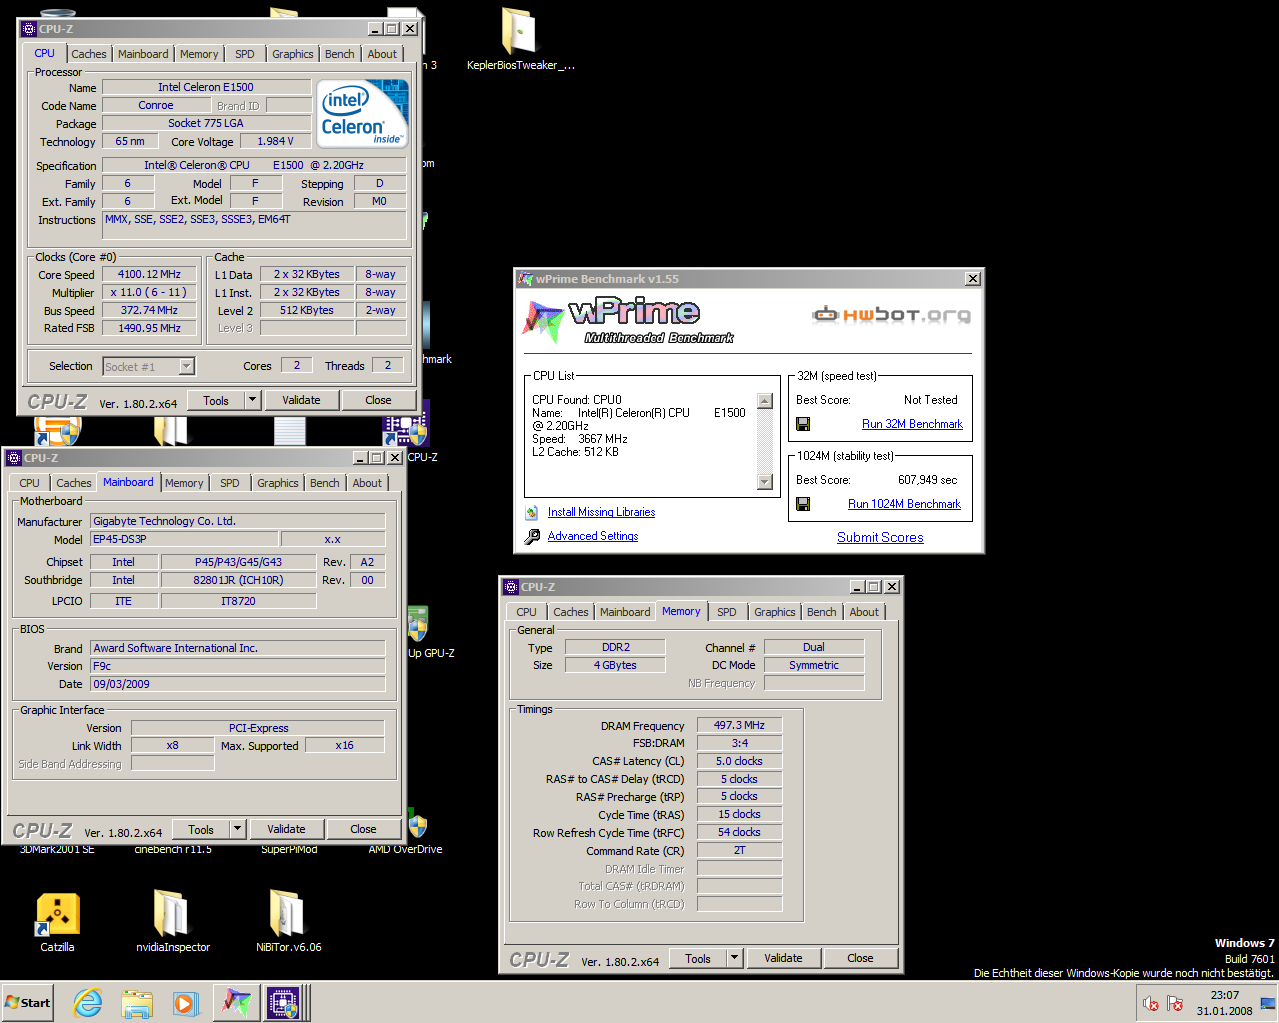This screenshot has width=1279, height=1023.
Task: Click the CPU List scrollbar down arrow
Action: (765, 482)
